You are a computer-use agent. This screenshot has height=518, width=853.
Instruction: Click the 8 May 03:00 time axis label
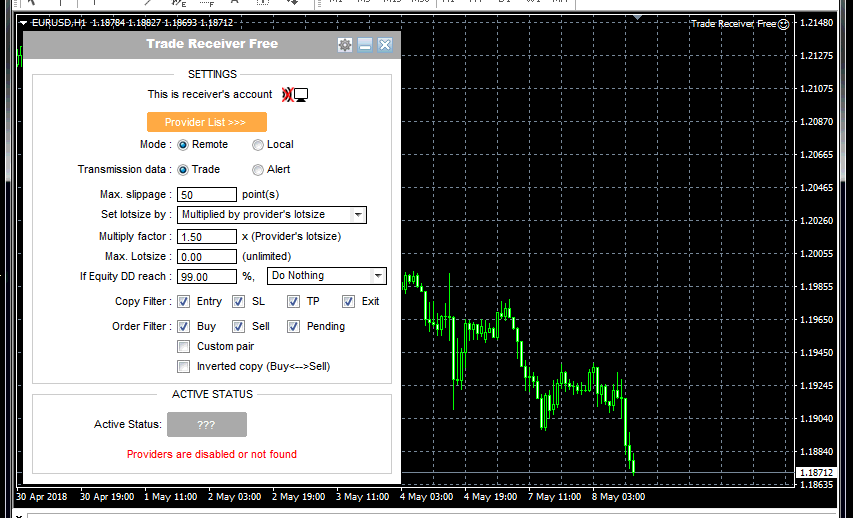[619, 497]
